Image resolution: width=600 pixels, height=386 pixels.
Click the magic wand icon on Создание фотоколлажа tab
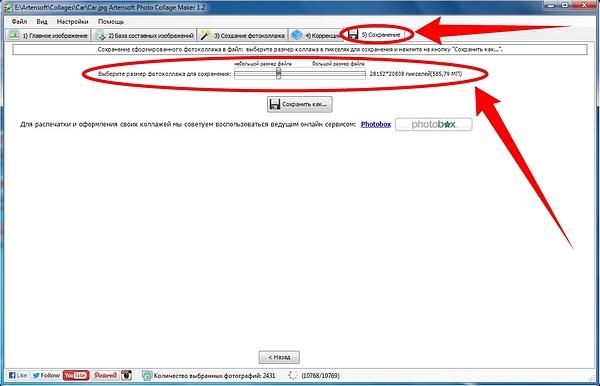pos(205,35)
